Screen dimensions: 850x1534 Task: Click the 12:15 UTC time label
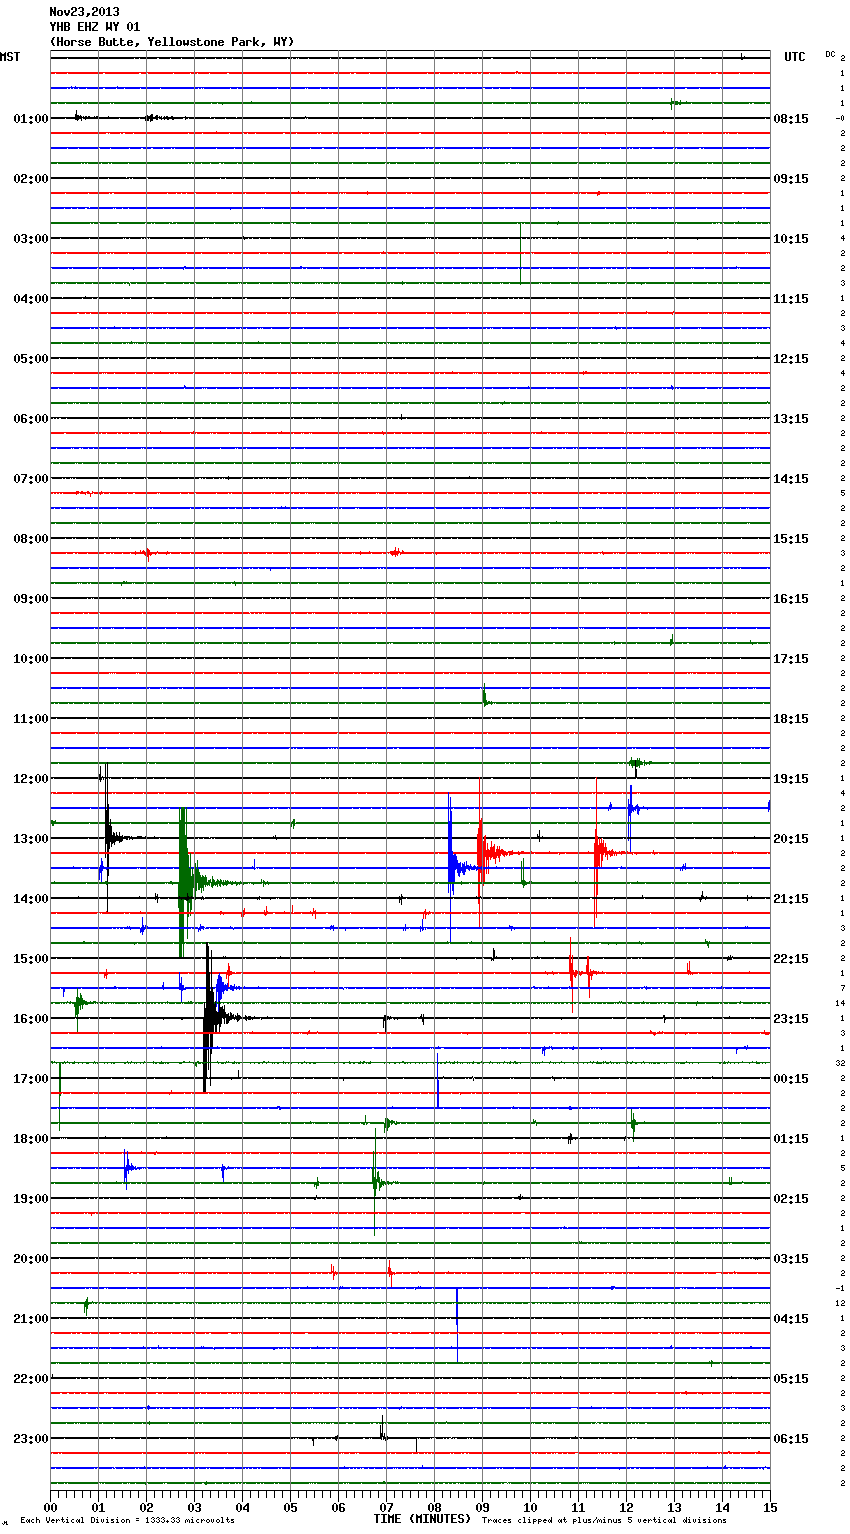tap(791, 359)
